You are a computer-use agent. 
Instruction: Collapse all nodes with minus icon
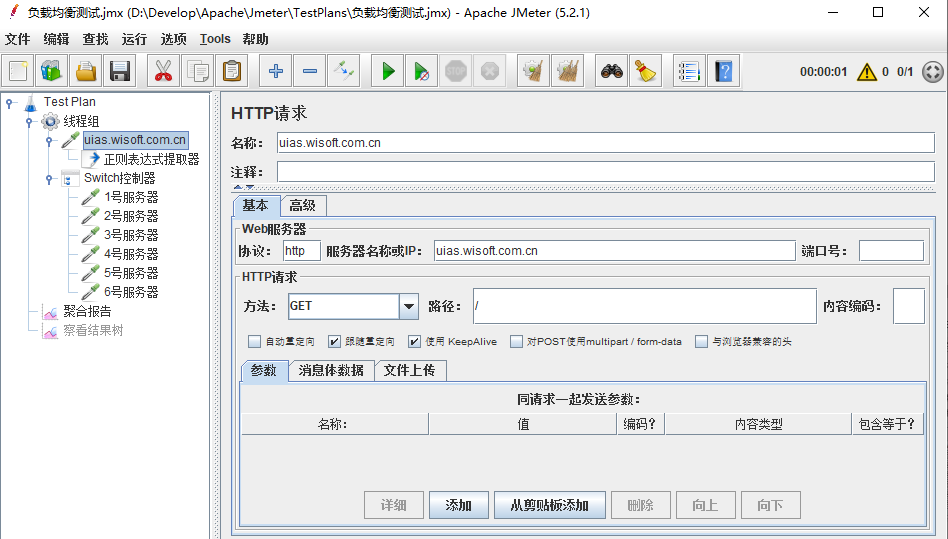(x=310, y=71)
